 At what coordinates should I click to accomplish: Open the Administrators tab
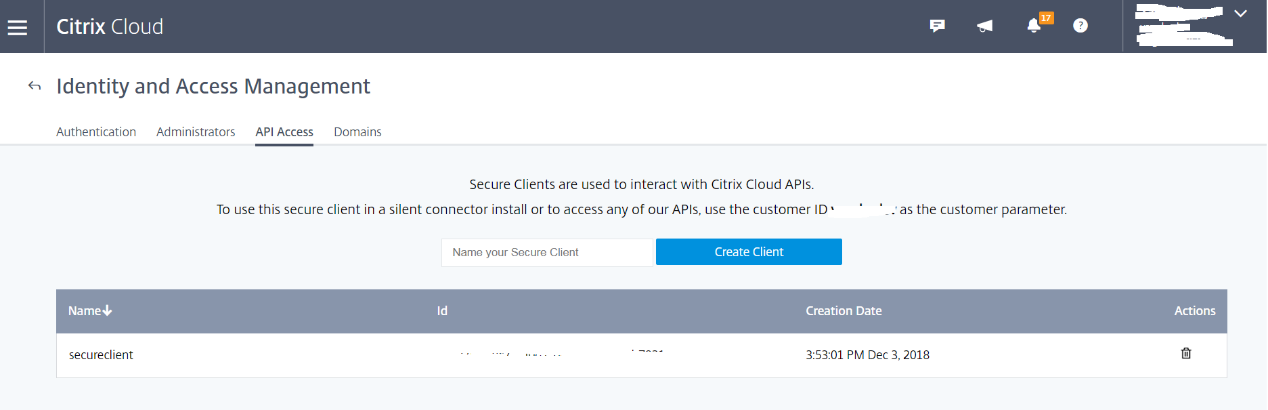196,132
